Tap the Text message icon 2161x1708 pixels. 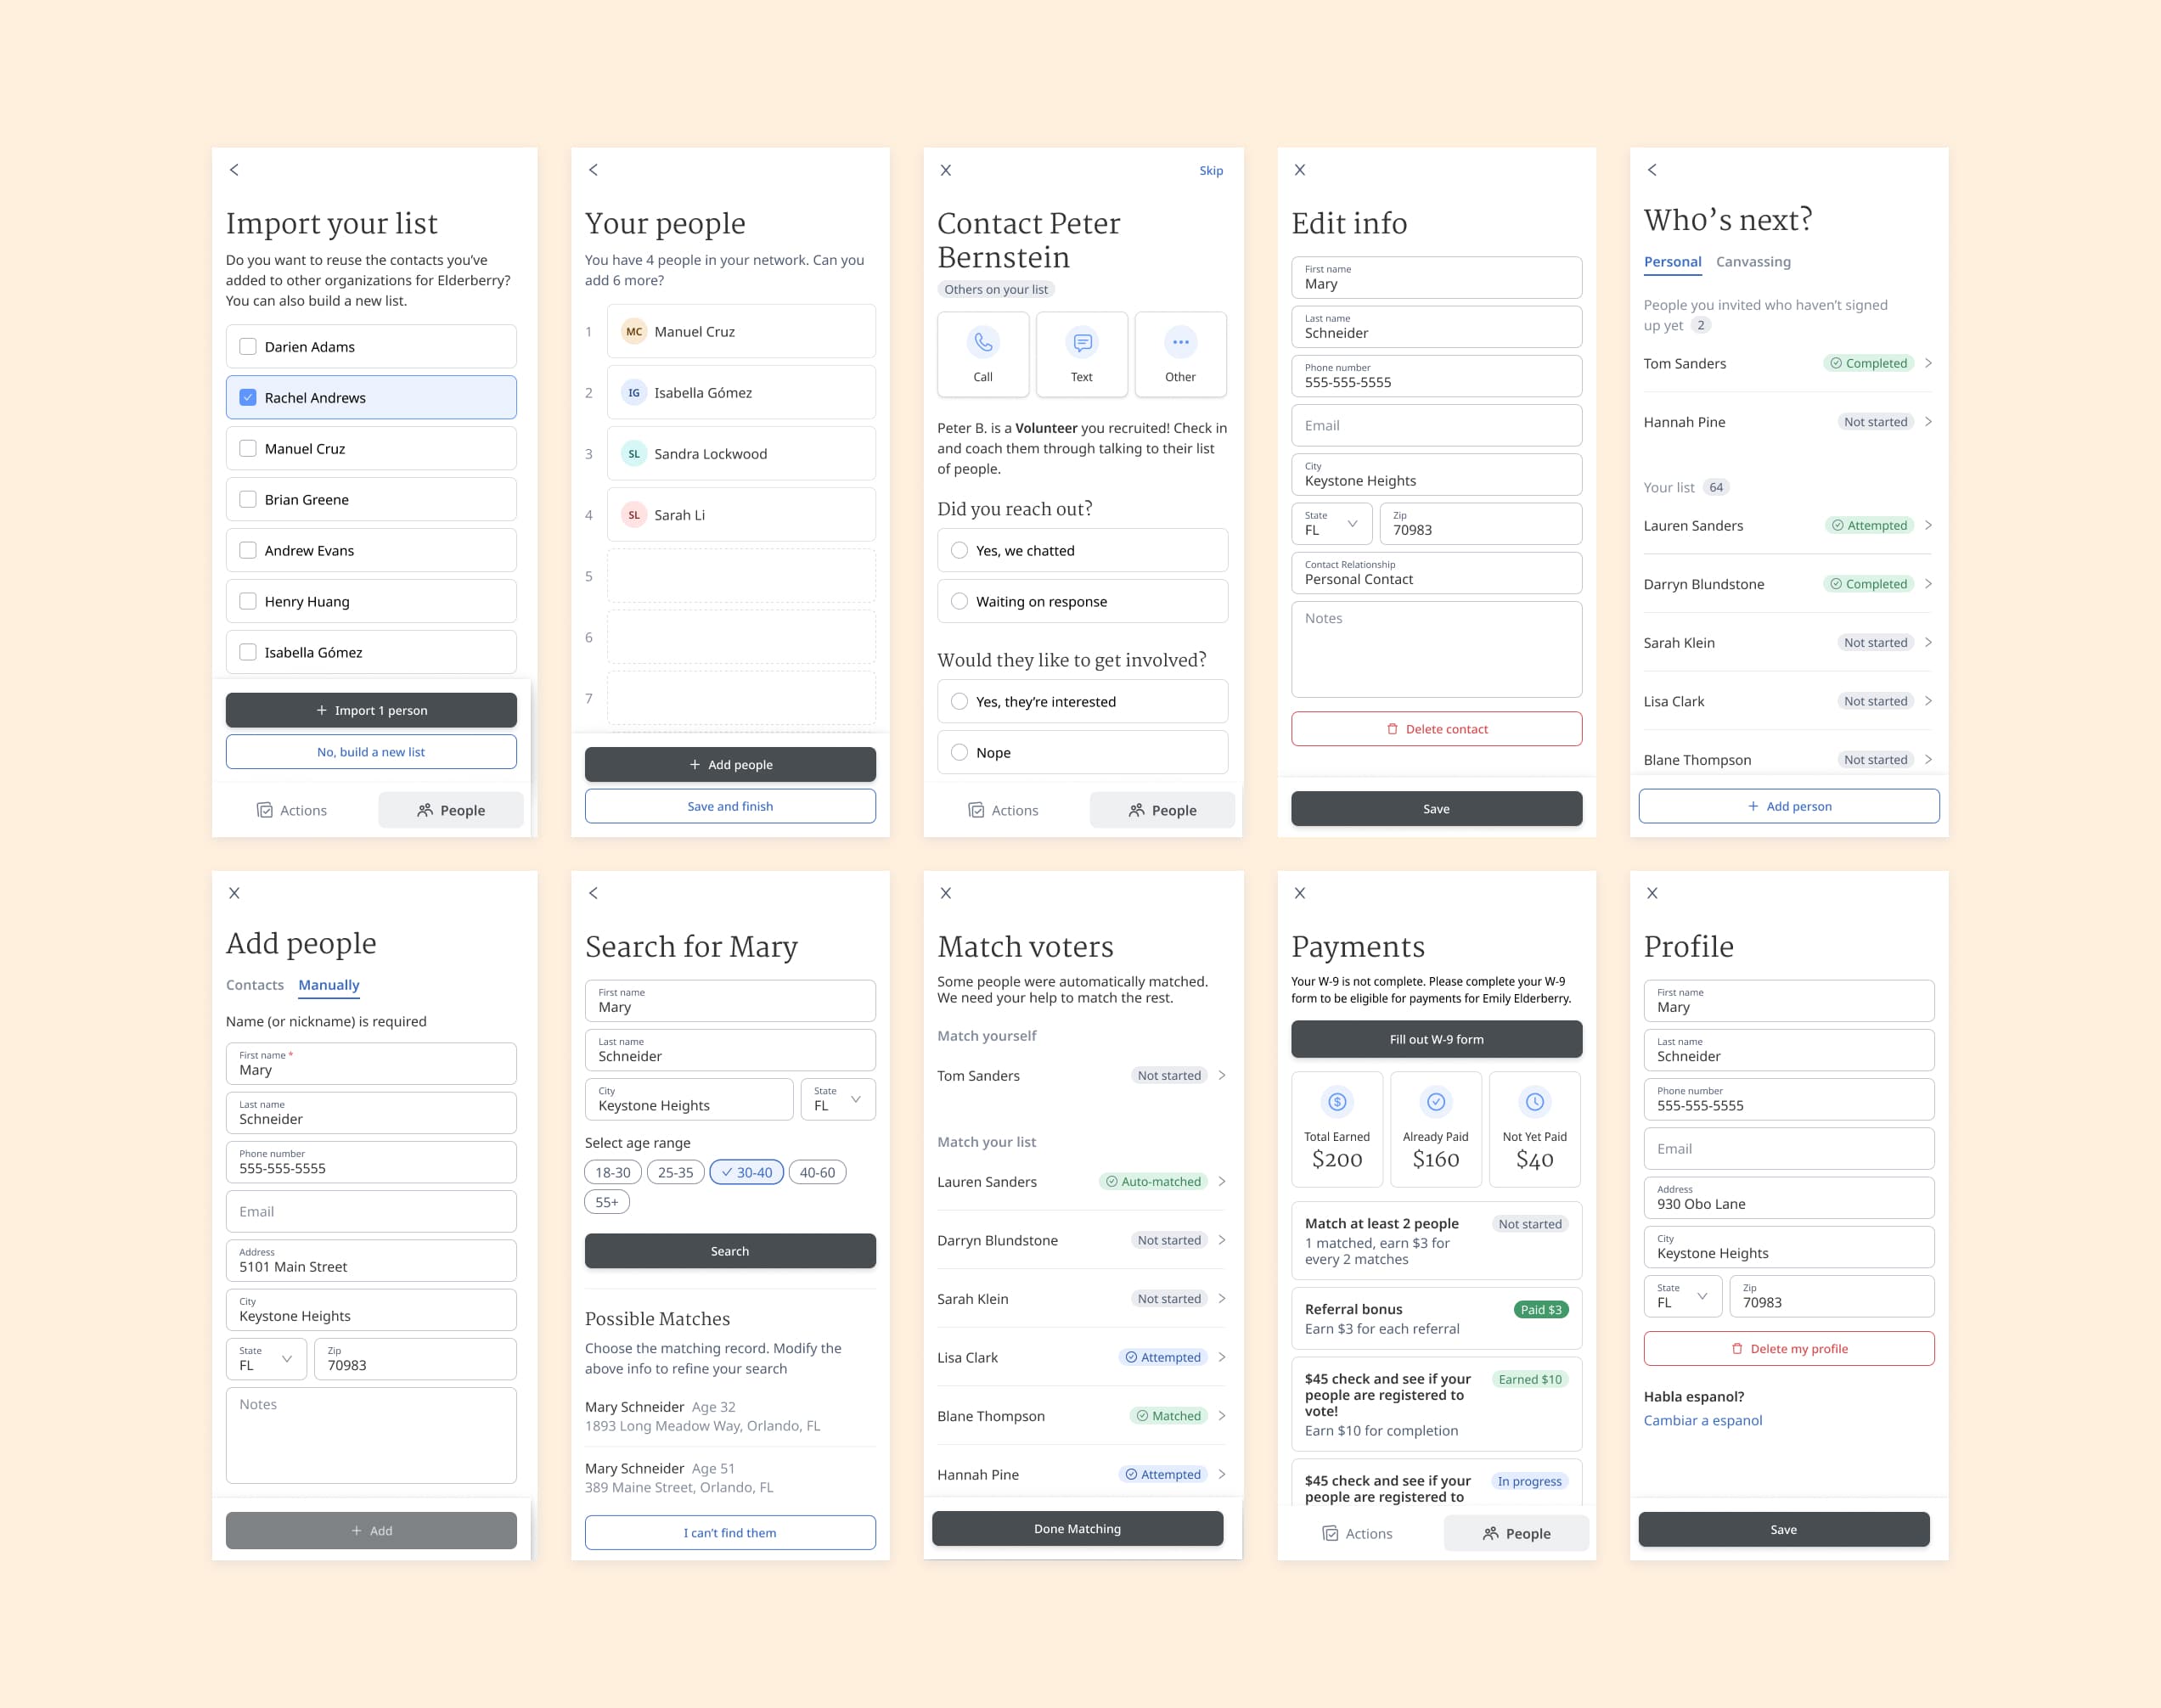1082,343
